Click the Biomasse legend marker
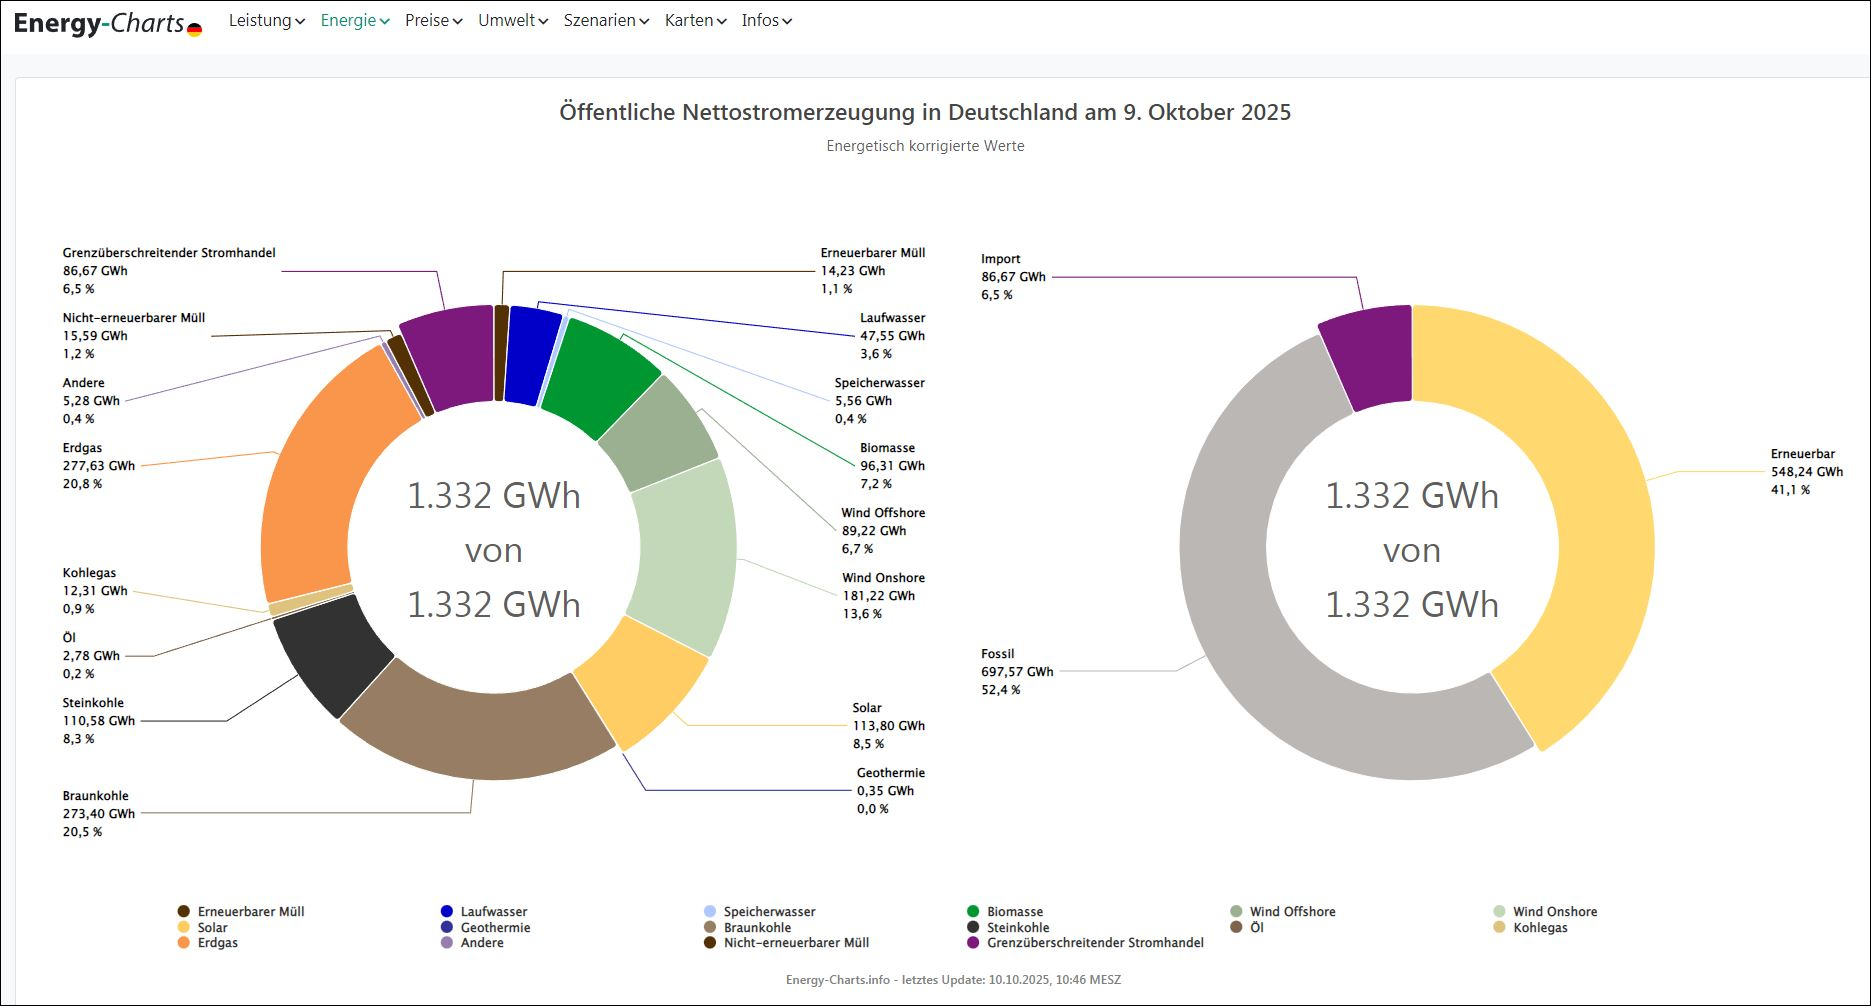Image resolution: width=1871 pixels, height=1006 pixels. (973, 911)
